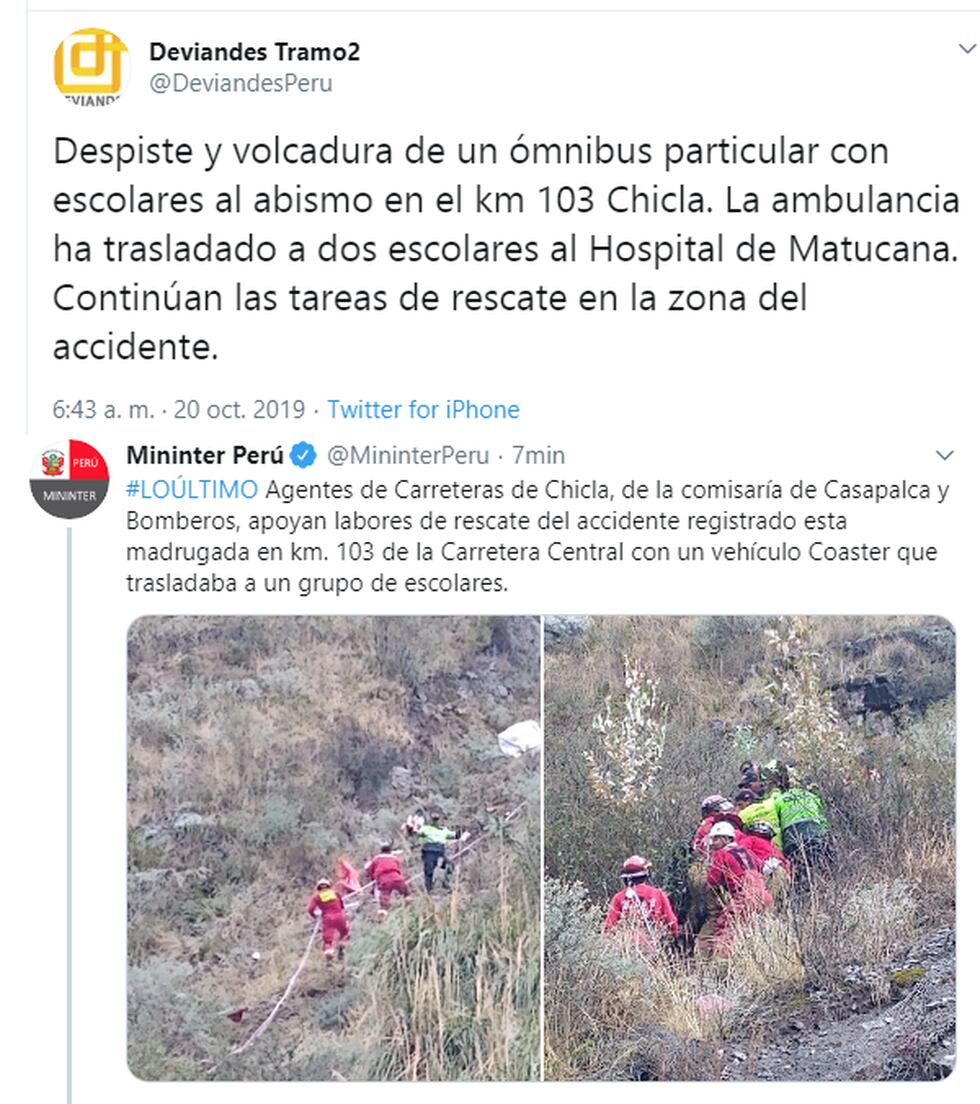The height and width of the screenshot is (1104, 980).
Task: Open the #LOÚLTIMO hashtag
Action: [192, 489]
